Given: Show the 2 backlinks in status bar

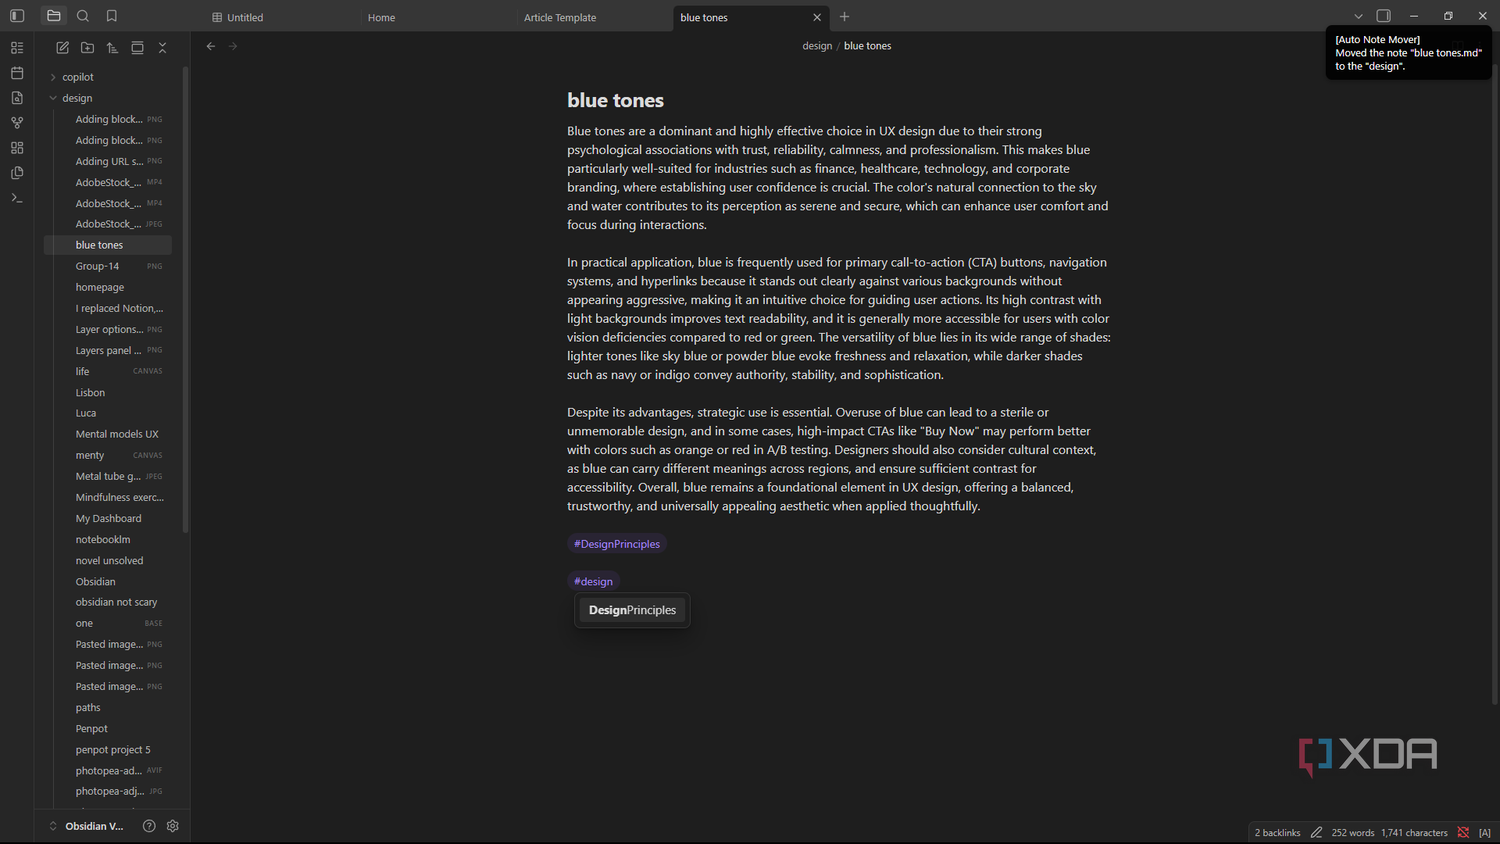Looking at the screenshot, I should point(1278,833).
